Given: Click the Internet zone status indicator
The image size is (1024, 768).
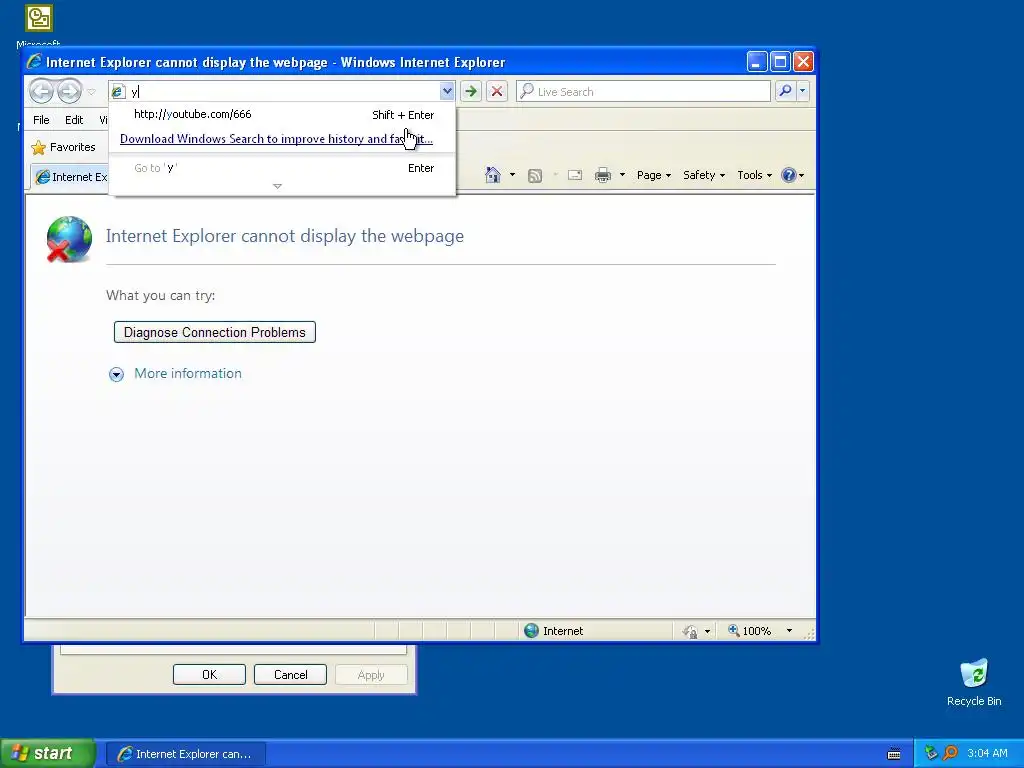Looking at the screenshot, I should [x=553, y=631].
